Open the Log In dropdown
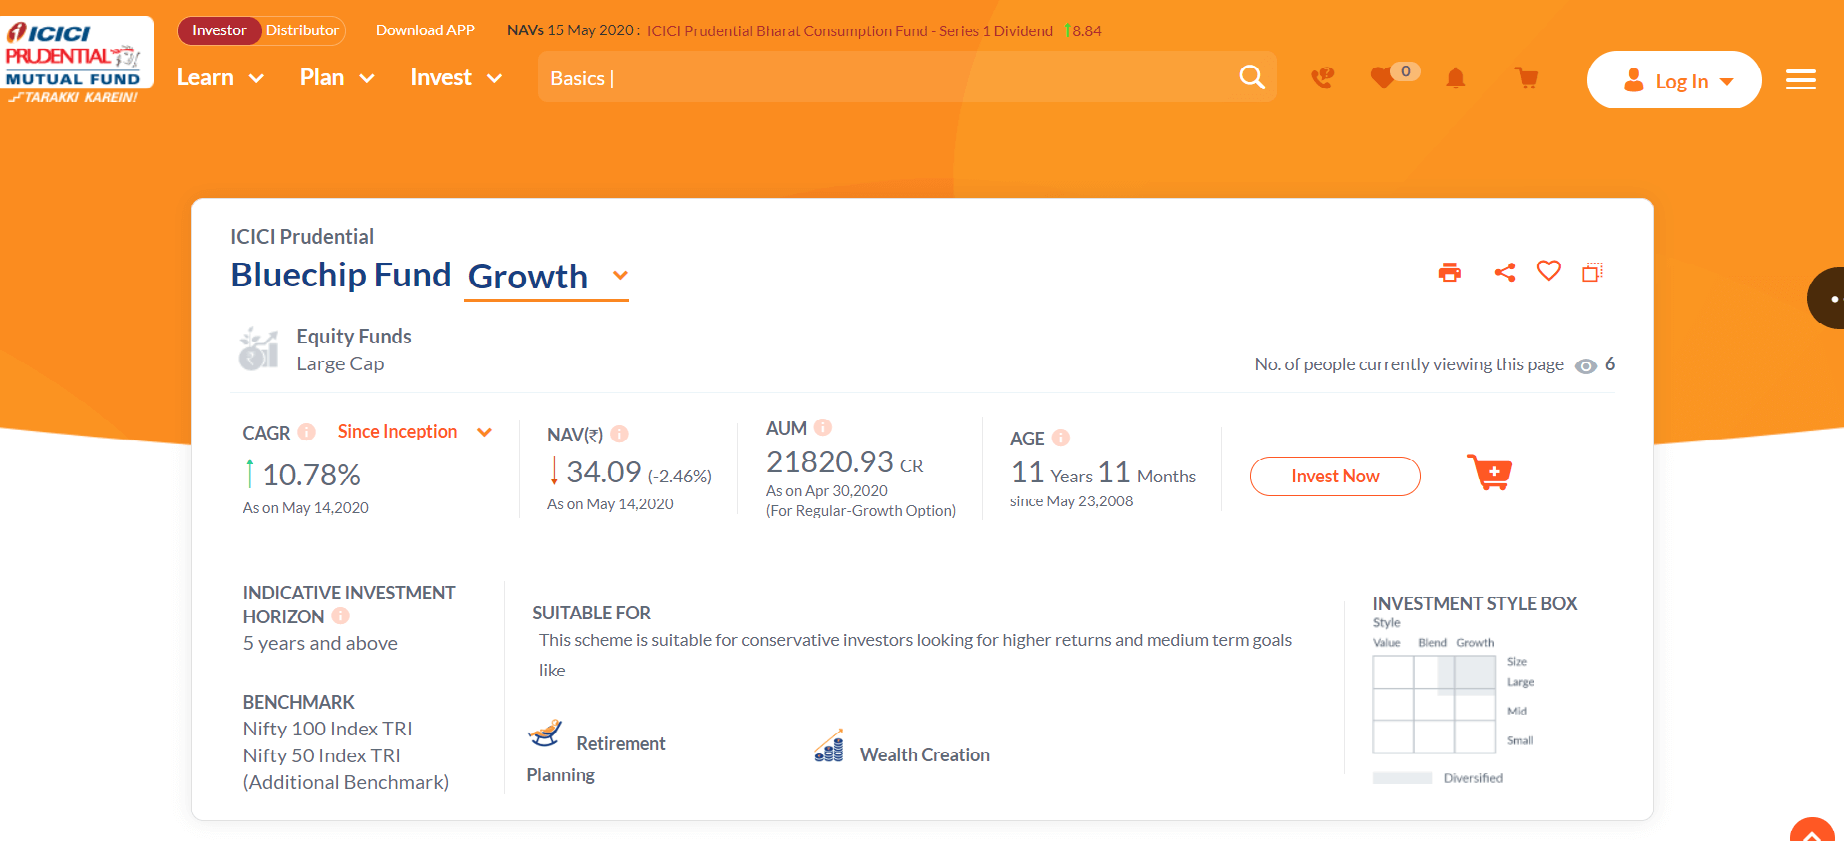The image size is (1844, 845). [1674, 80]
